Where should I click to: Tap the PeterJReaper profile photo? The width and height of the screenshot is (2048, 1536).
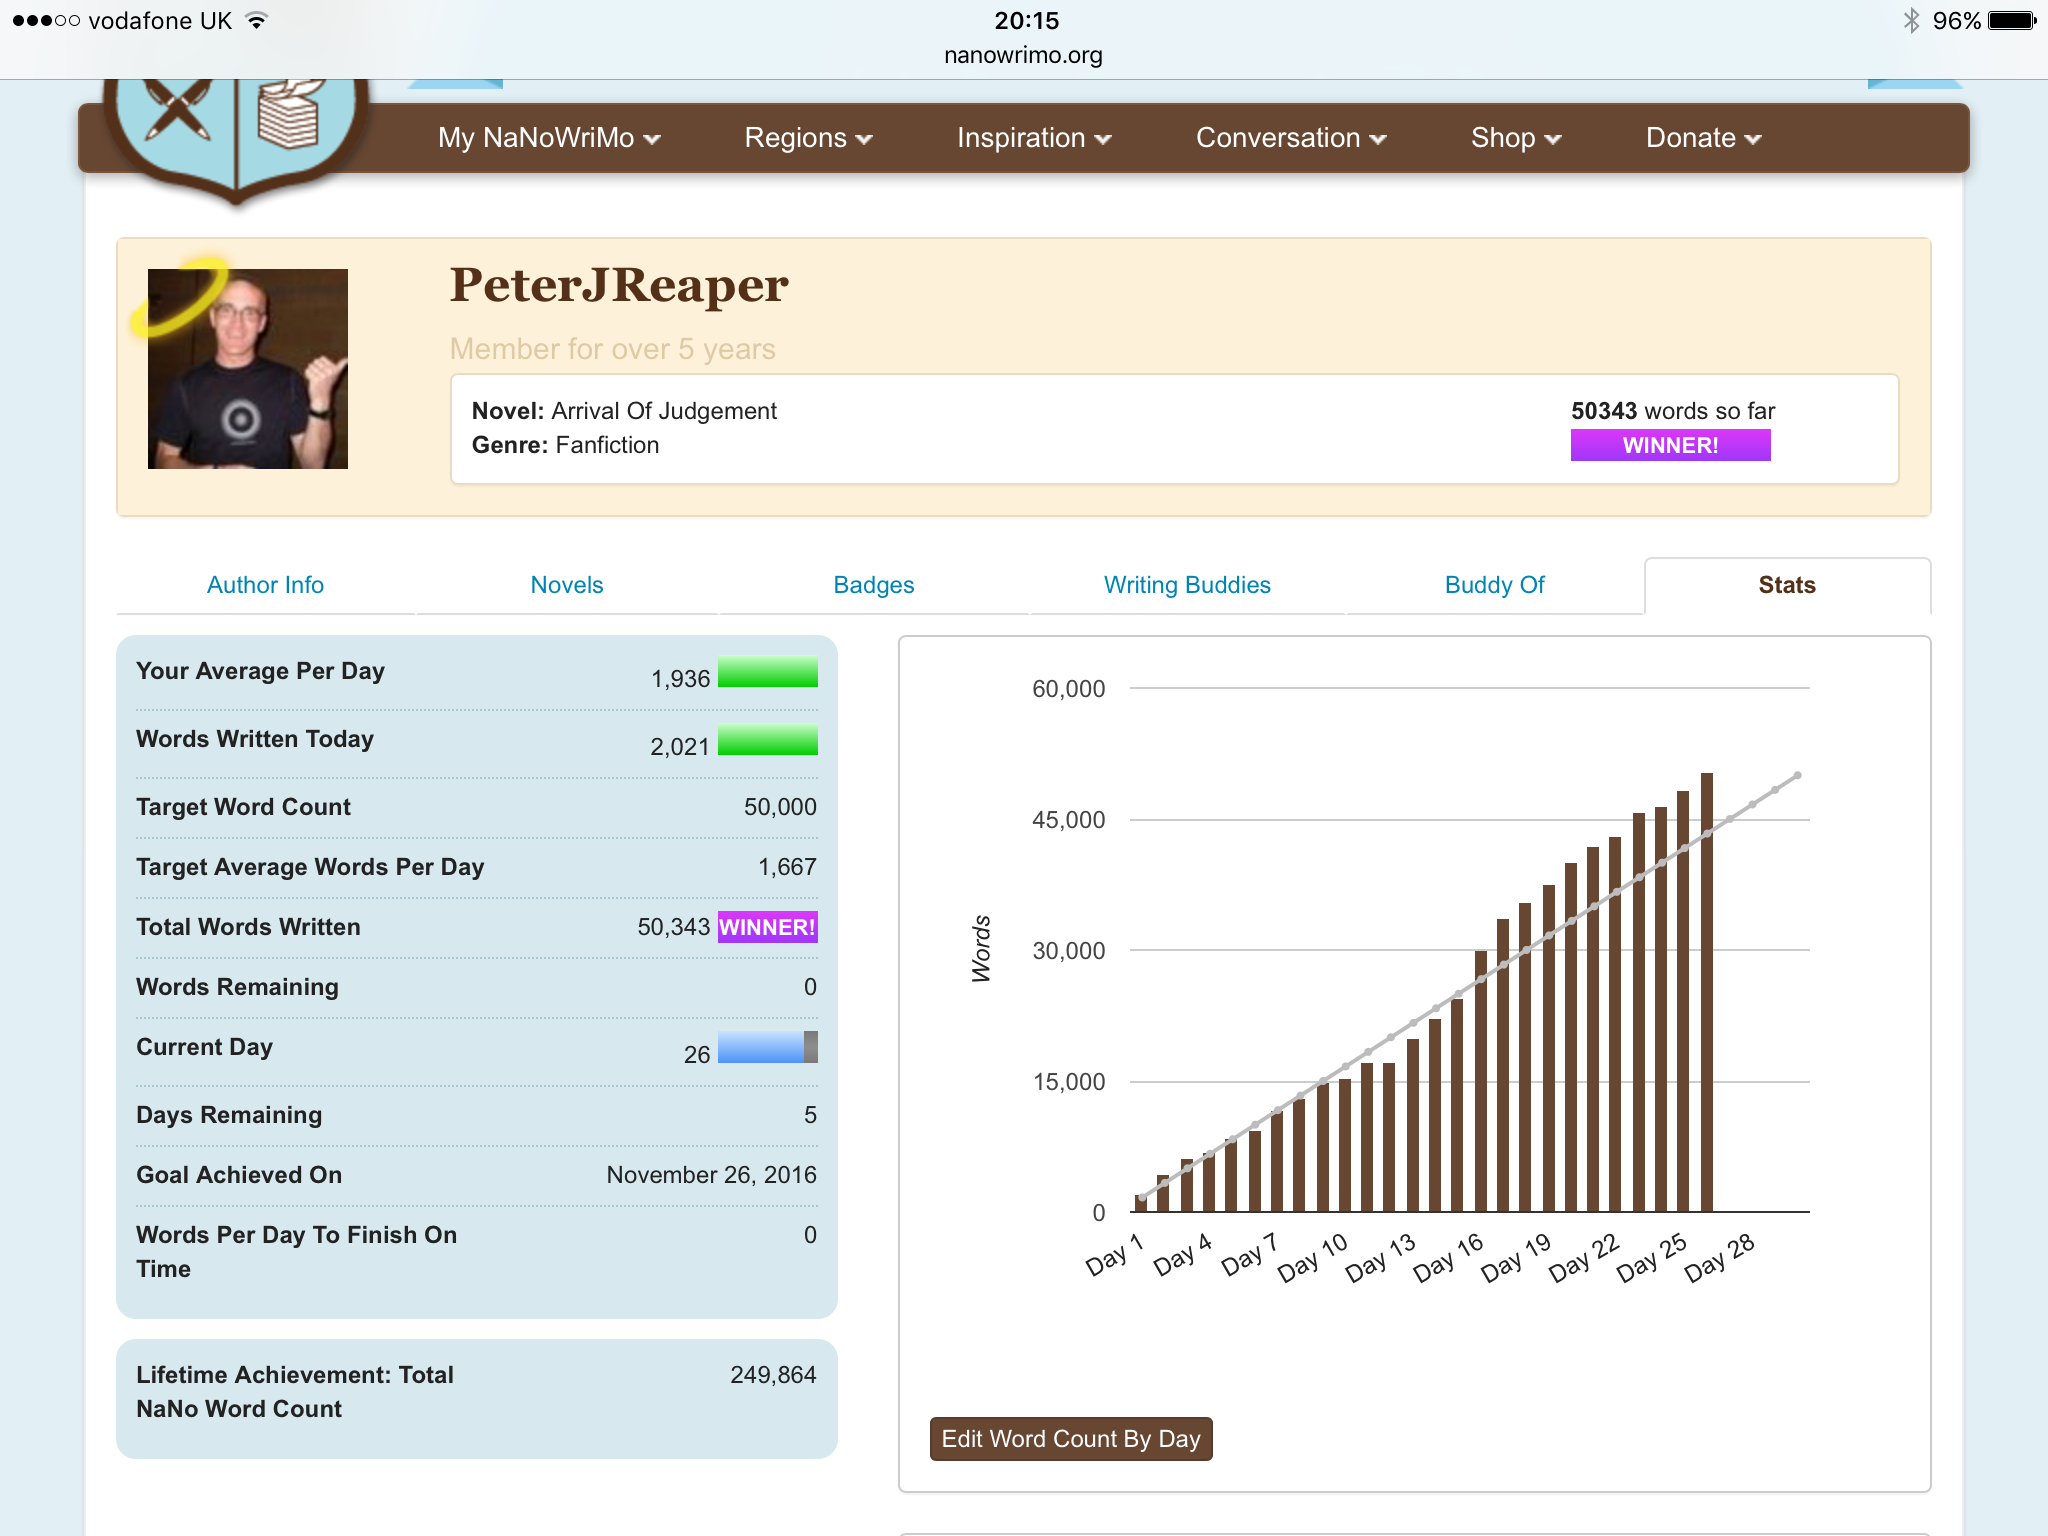248,368
